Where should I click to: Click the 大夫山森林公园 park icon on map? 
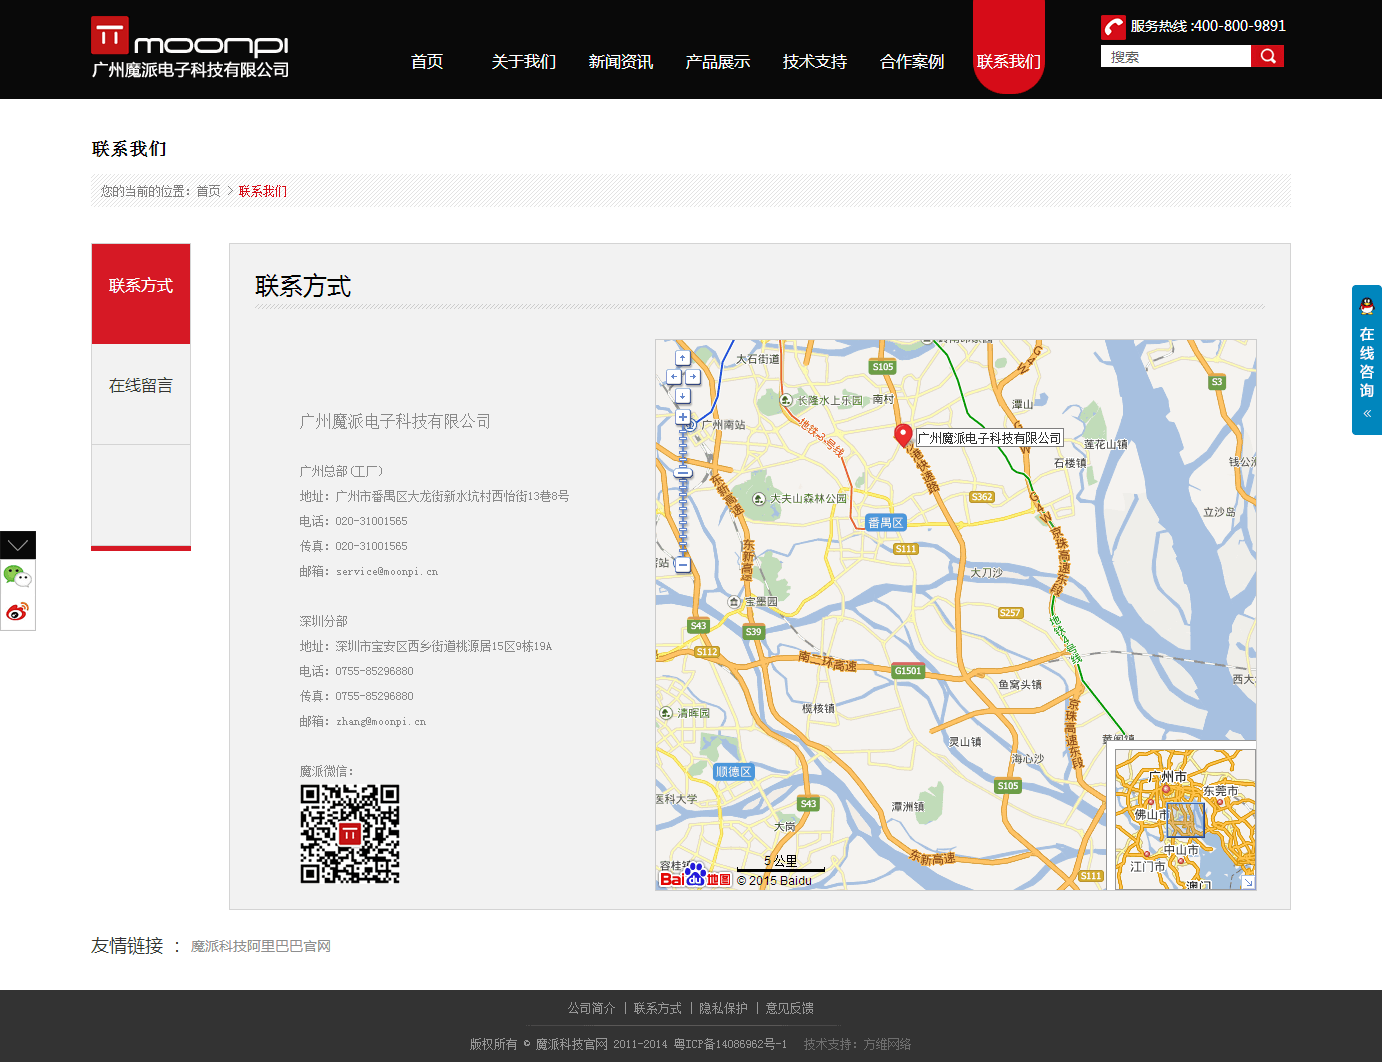pos(759,498)
